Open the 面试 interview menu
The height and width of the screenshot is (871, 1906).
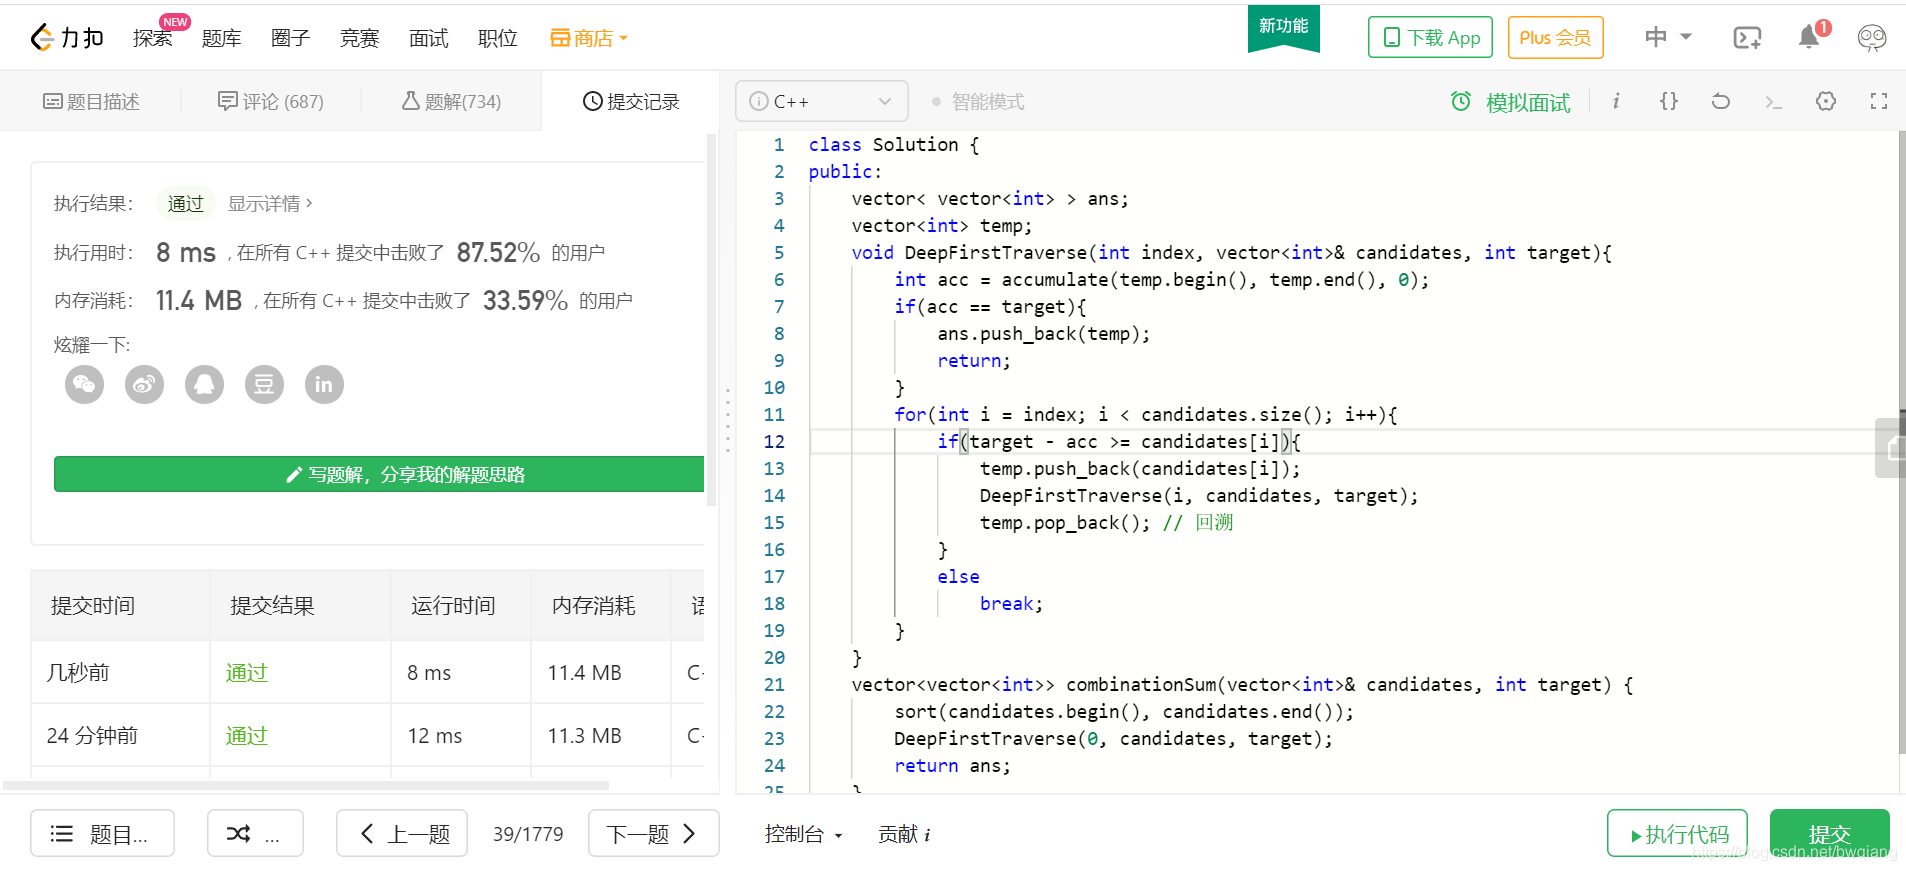[x=428, y=38]
